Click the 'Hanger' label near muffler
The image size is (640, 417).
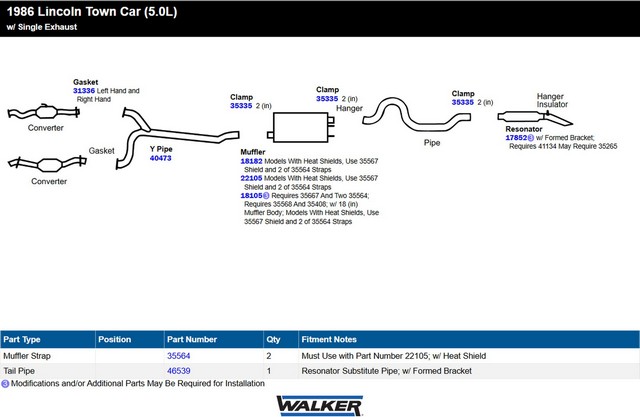[x=349, y=109]
